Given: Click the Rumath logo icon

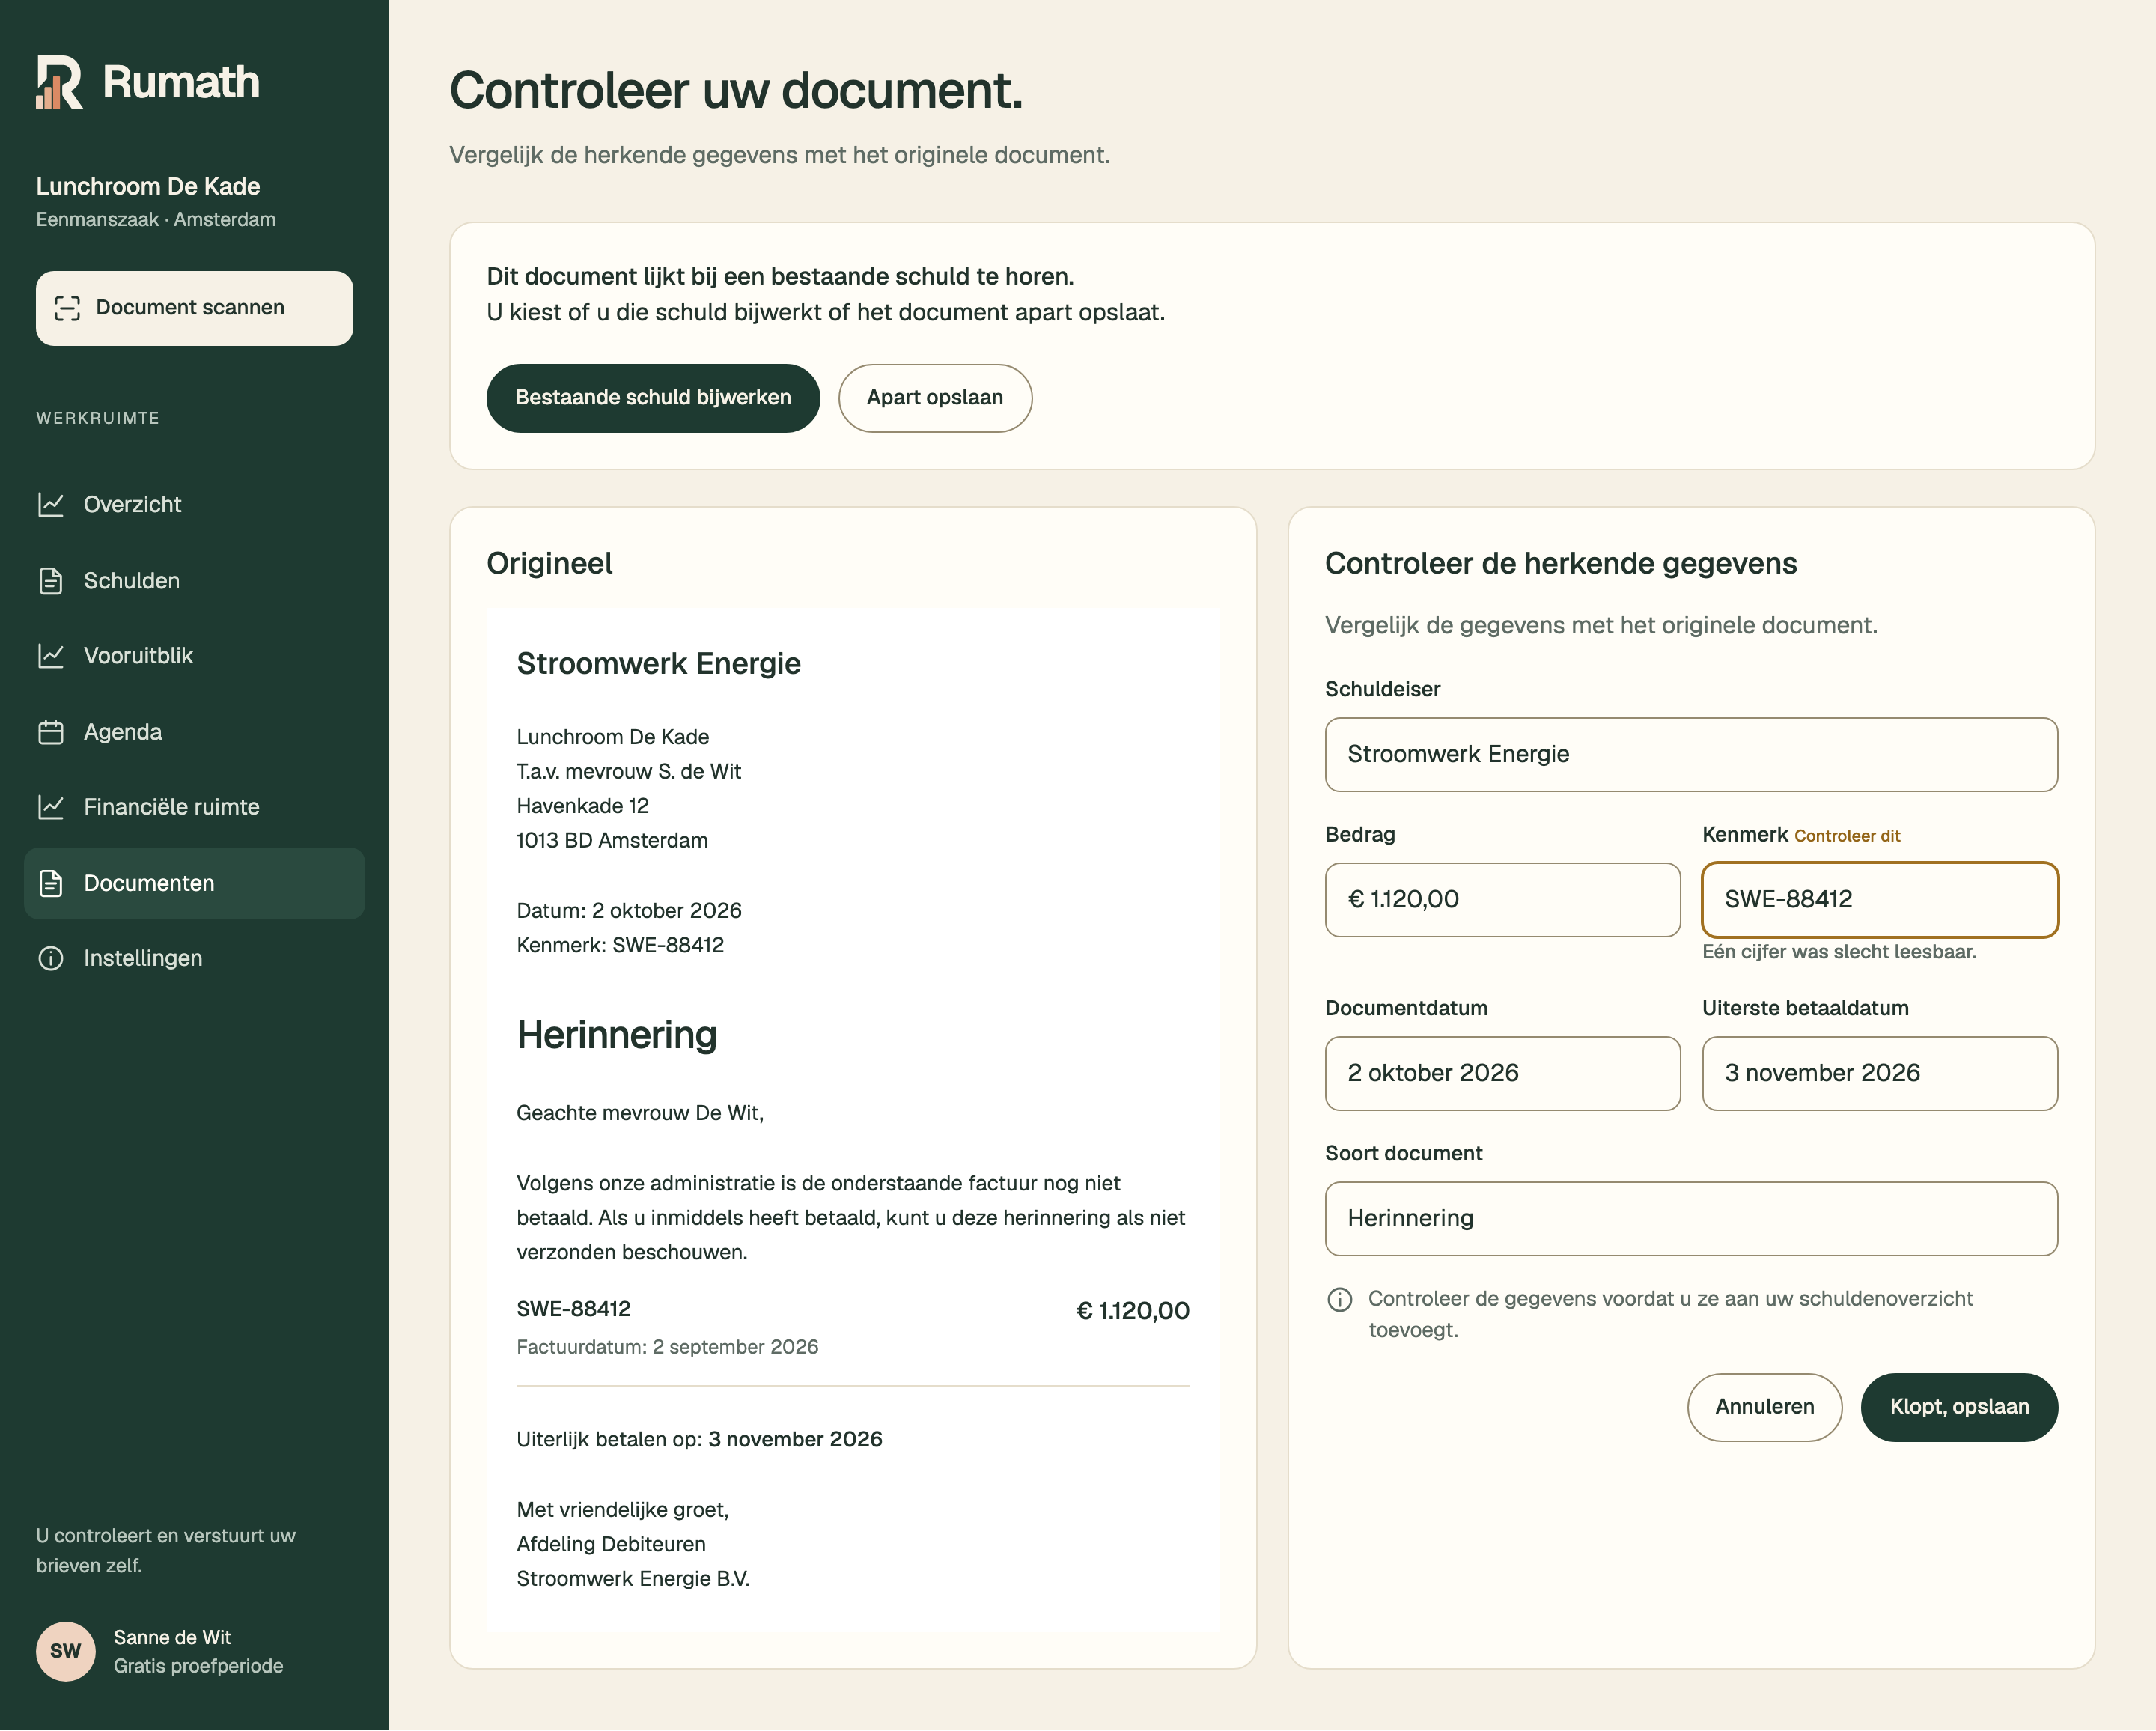Looking at the screenshot, I should click(60, 82).
